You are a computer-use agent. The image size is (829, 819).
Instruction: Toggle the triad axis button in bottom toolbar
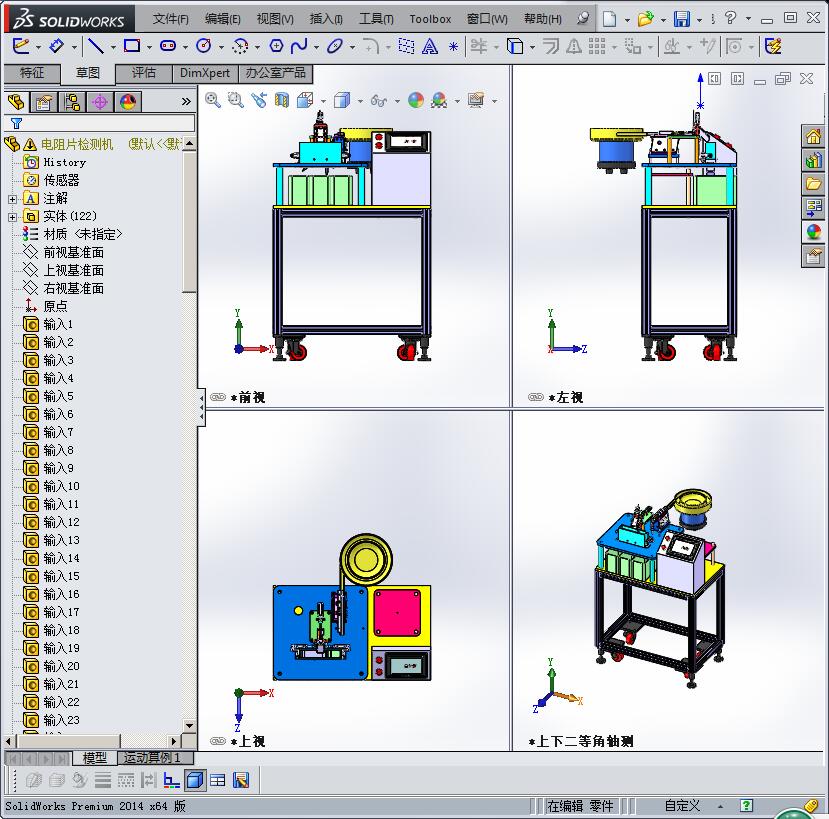pos(171,780)
